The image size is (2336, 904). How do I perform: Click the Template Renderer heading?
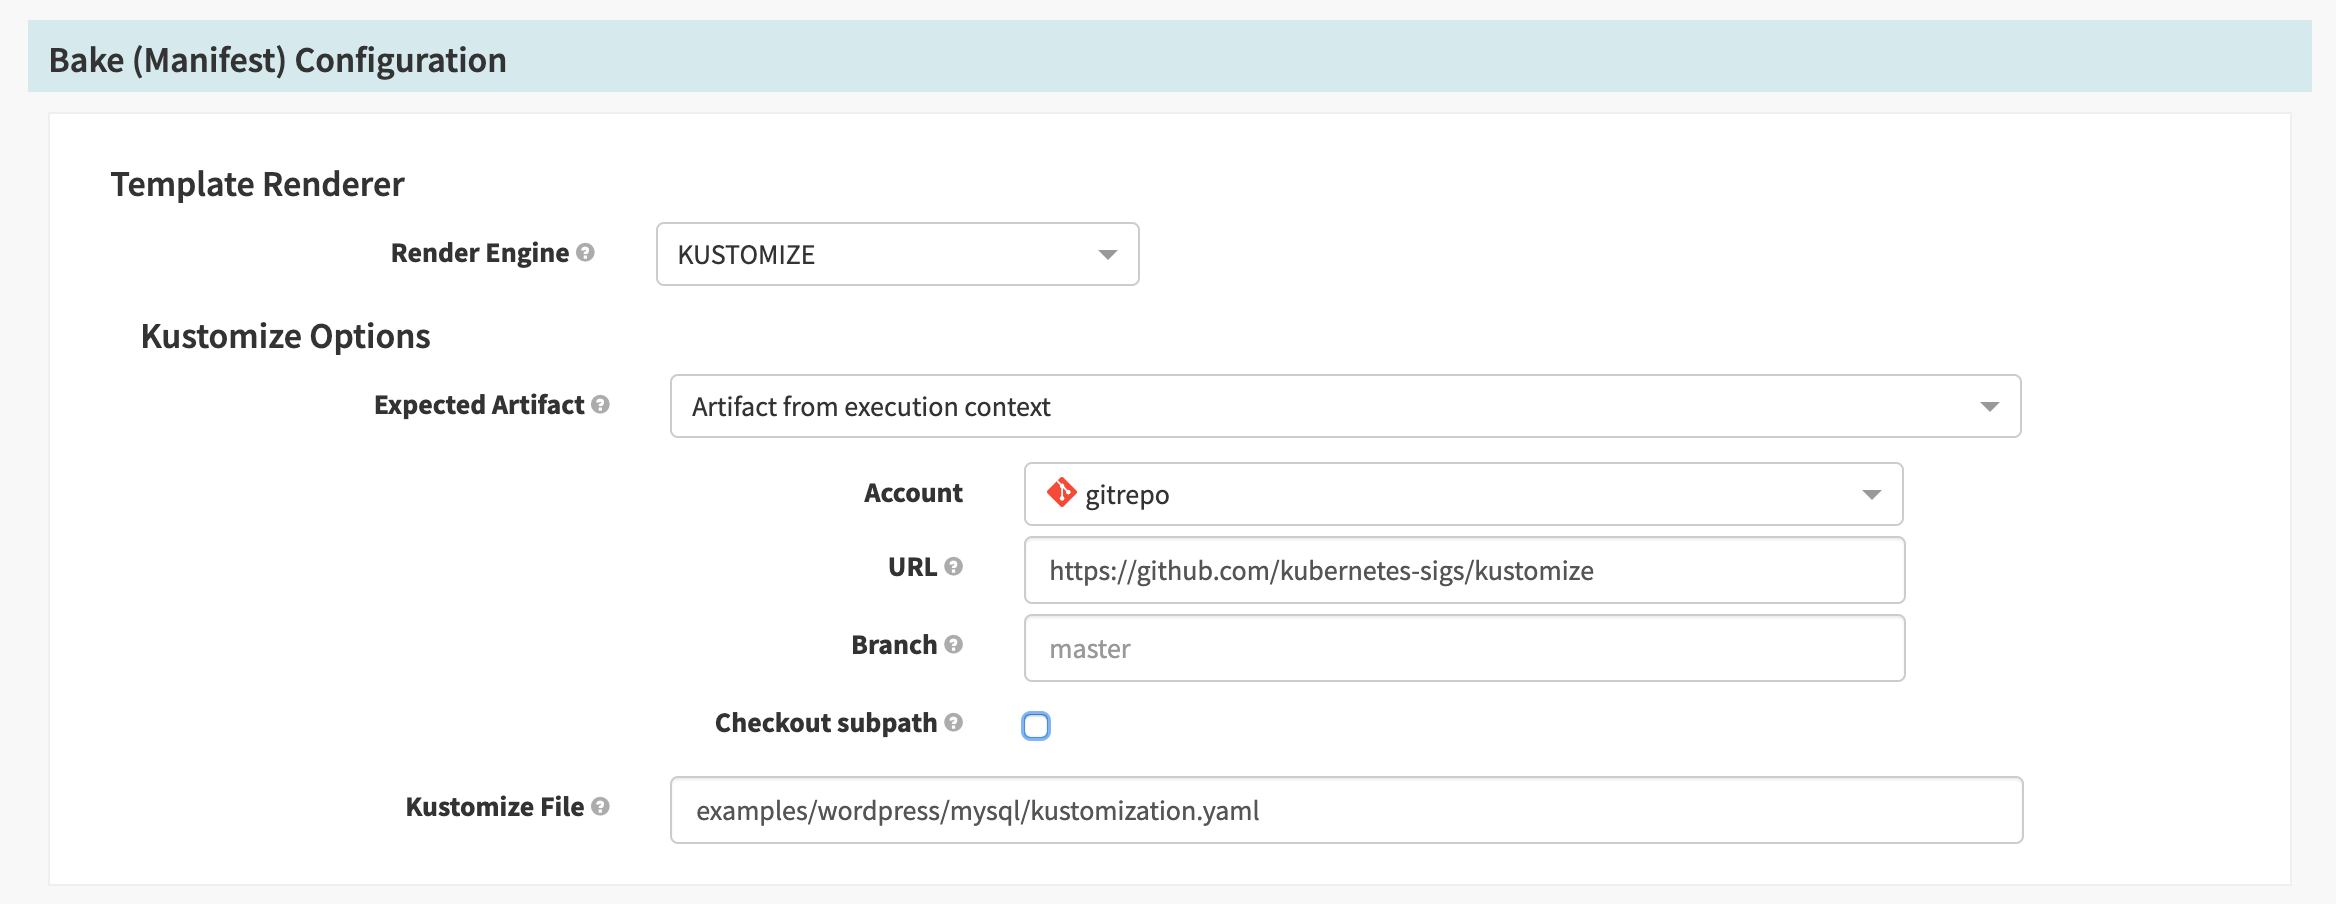click(258, 185)
